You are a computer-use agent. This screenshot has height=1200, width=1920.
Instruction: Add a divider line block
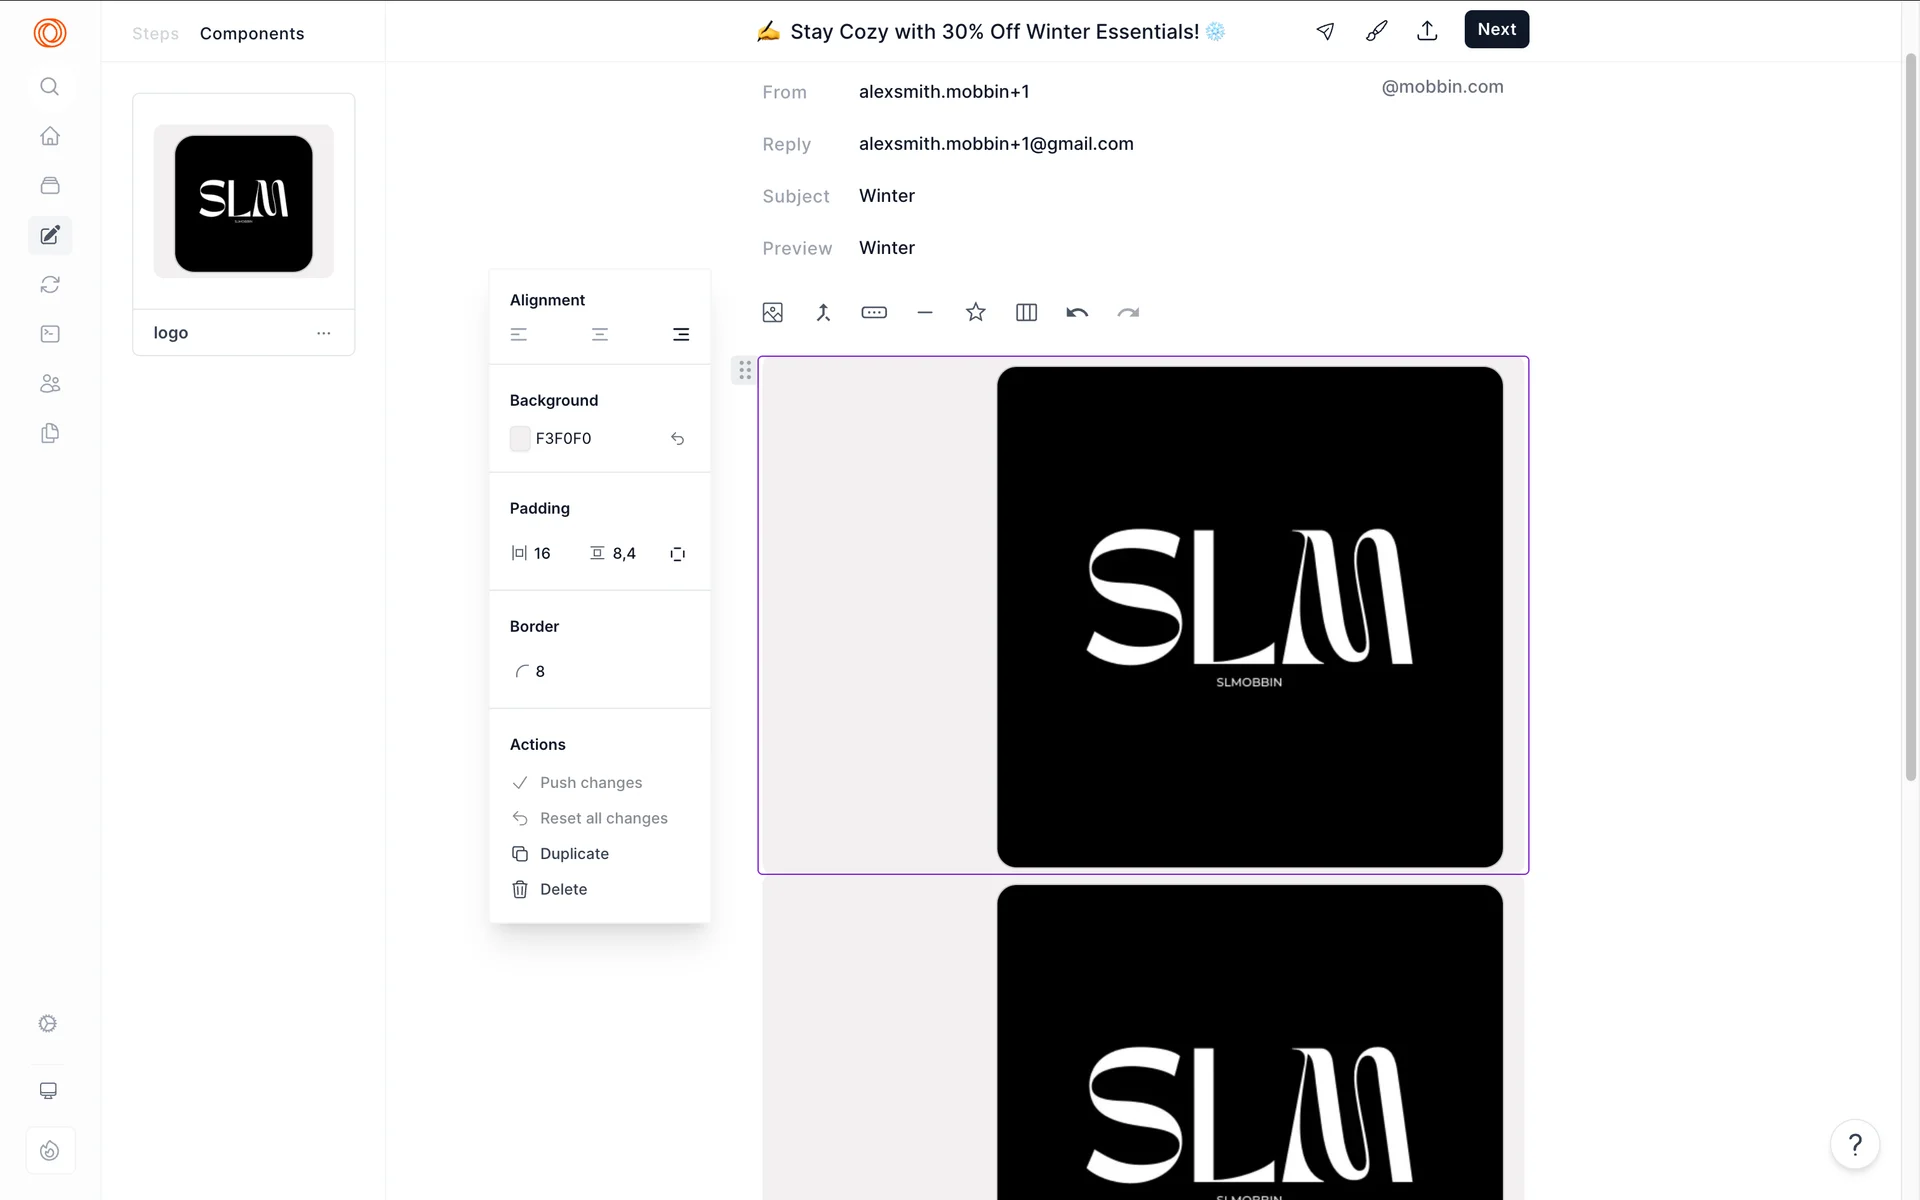point(925,313)
